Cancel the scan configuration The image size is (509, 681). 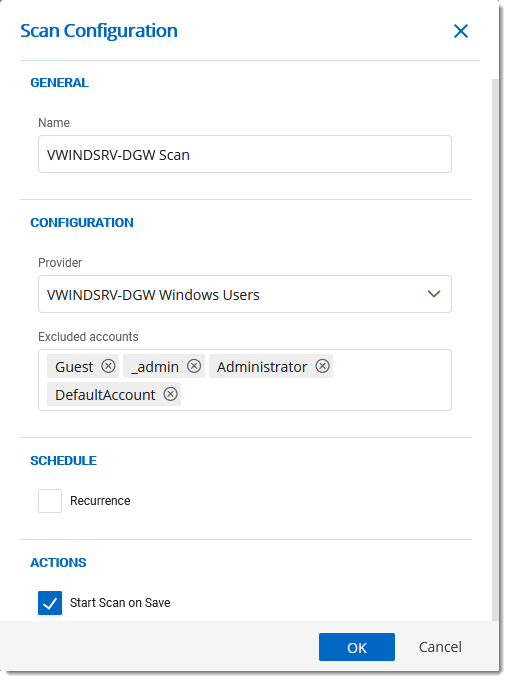pos(440,647)
